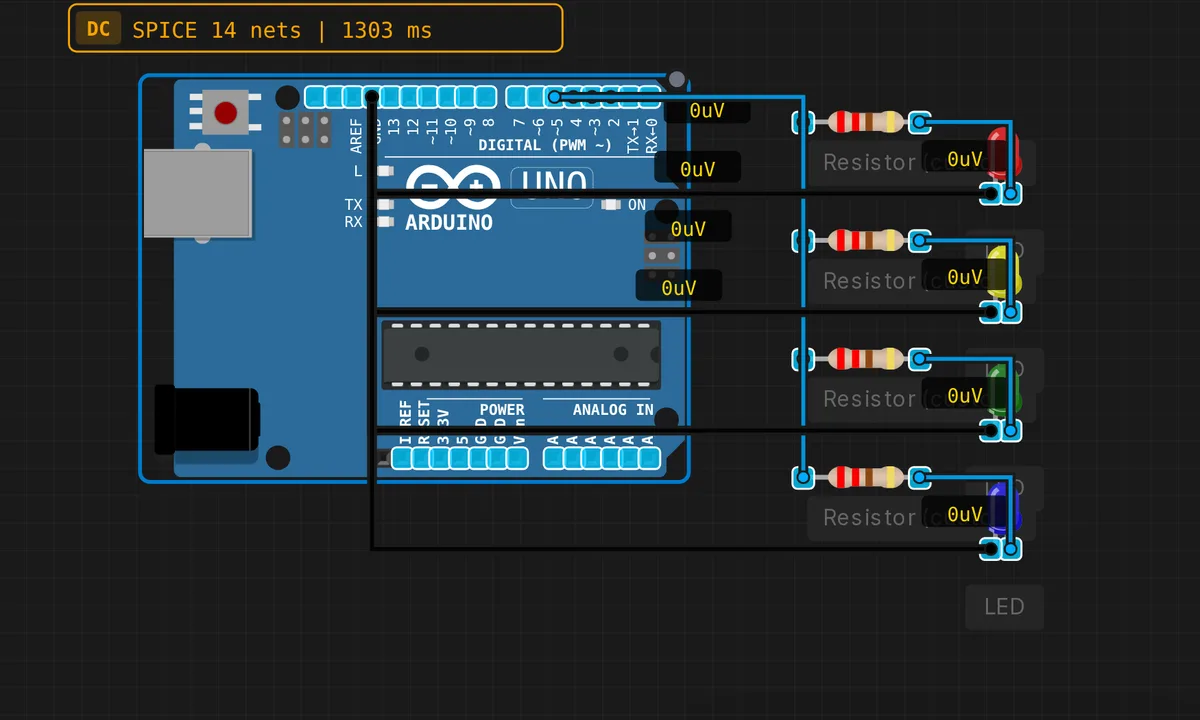
Task: Select the TX→1 pin on the header
Action: pyautogui.click(x=631, y=97)
